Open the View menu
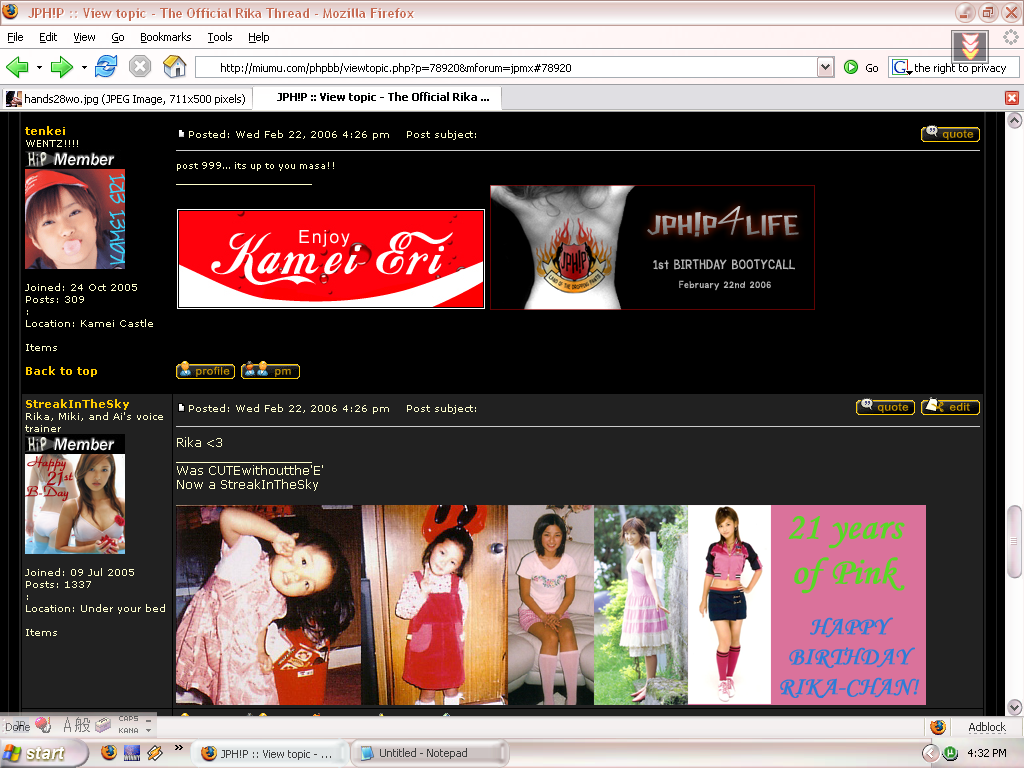The width and height of the screenshot is (1024, 768). (84, 37)
